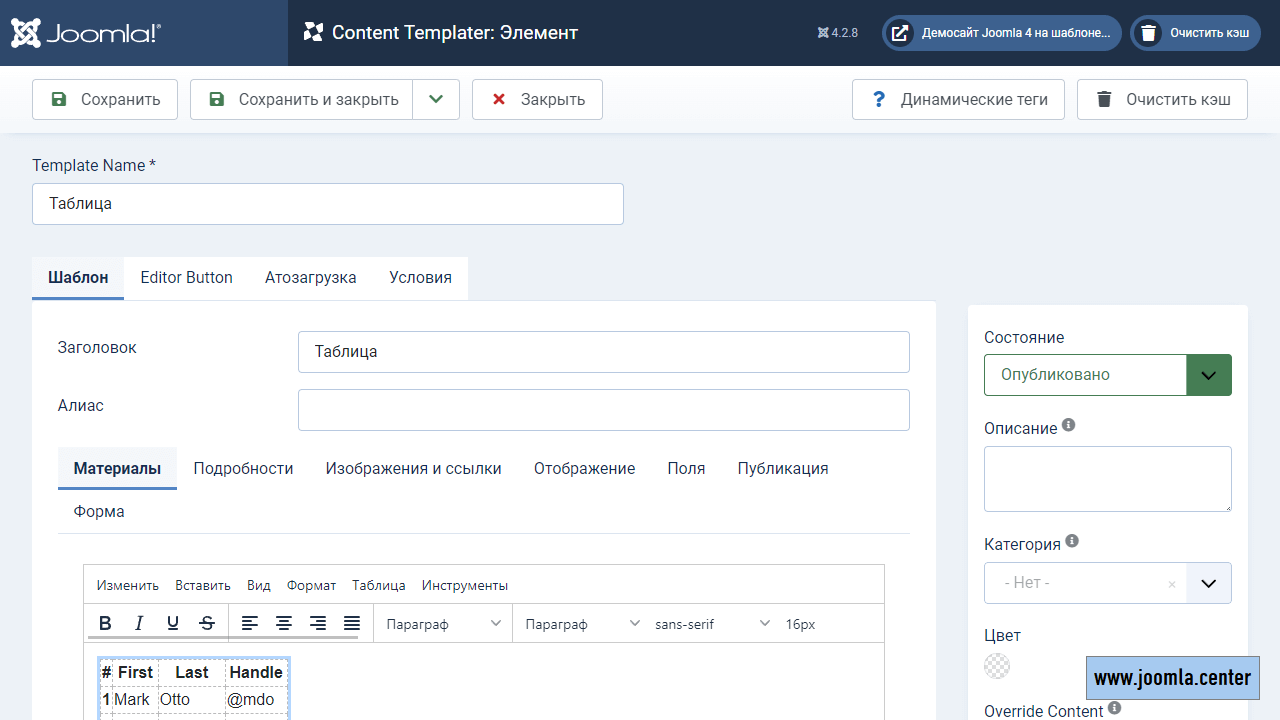Apply strikethrough formatting in editor
This screenshot has height=720, width=1280.
pos(207,623)
